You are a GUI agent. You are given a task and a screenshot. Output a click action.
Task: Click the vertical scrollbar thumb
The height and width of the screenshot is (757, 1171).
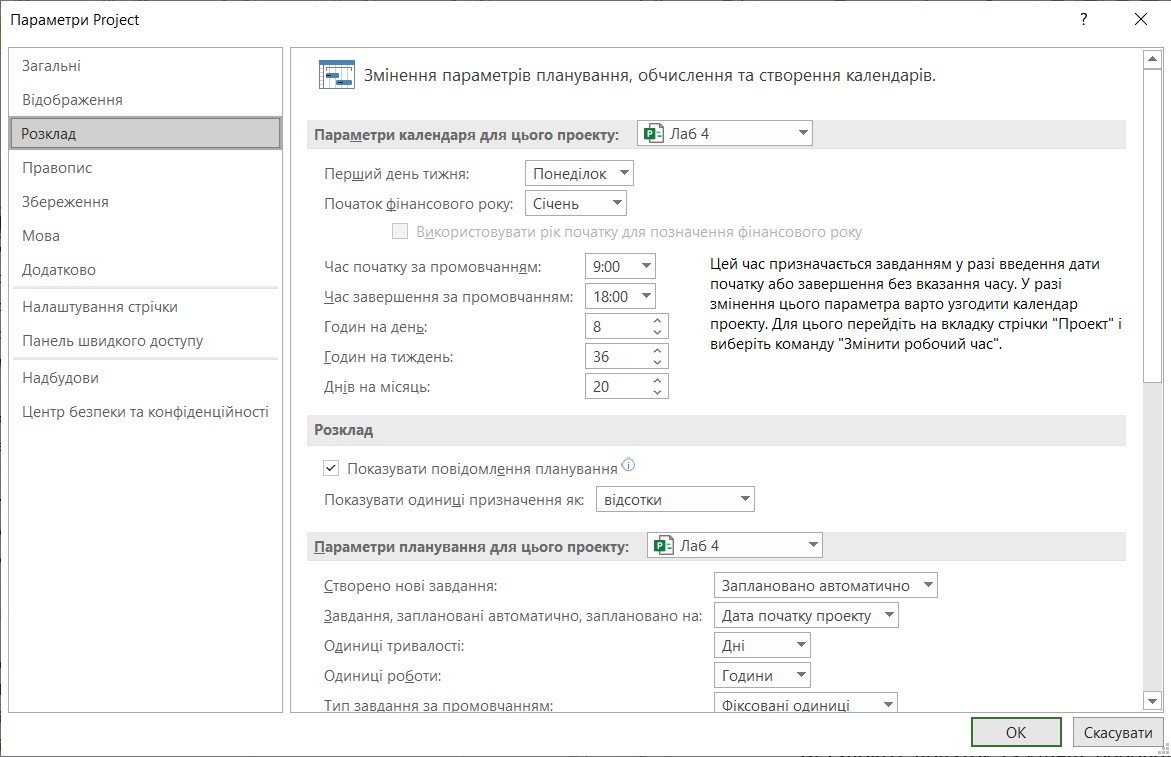[x=1152, y=226]
